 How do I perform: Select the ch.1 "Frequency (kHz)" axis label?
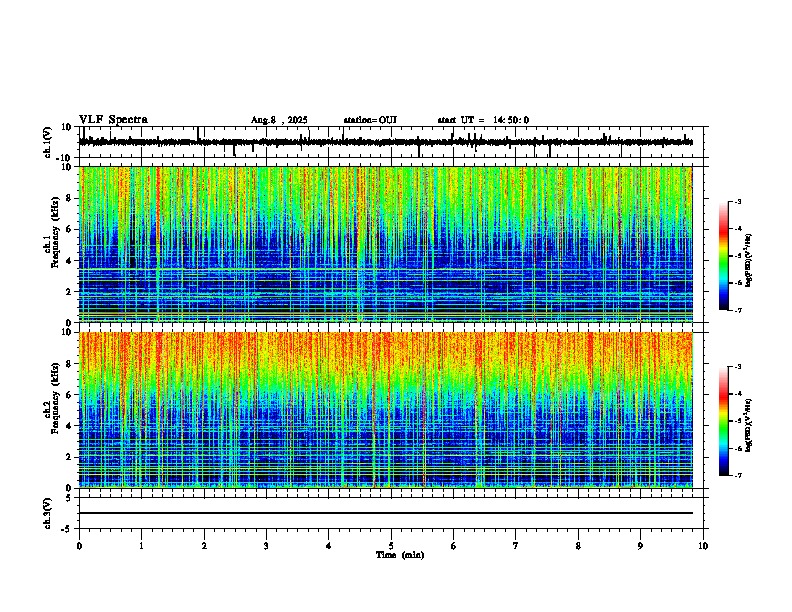point(55,232)
